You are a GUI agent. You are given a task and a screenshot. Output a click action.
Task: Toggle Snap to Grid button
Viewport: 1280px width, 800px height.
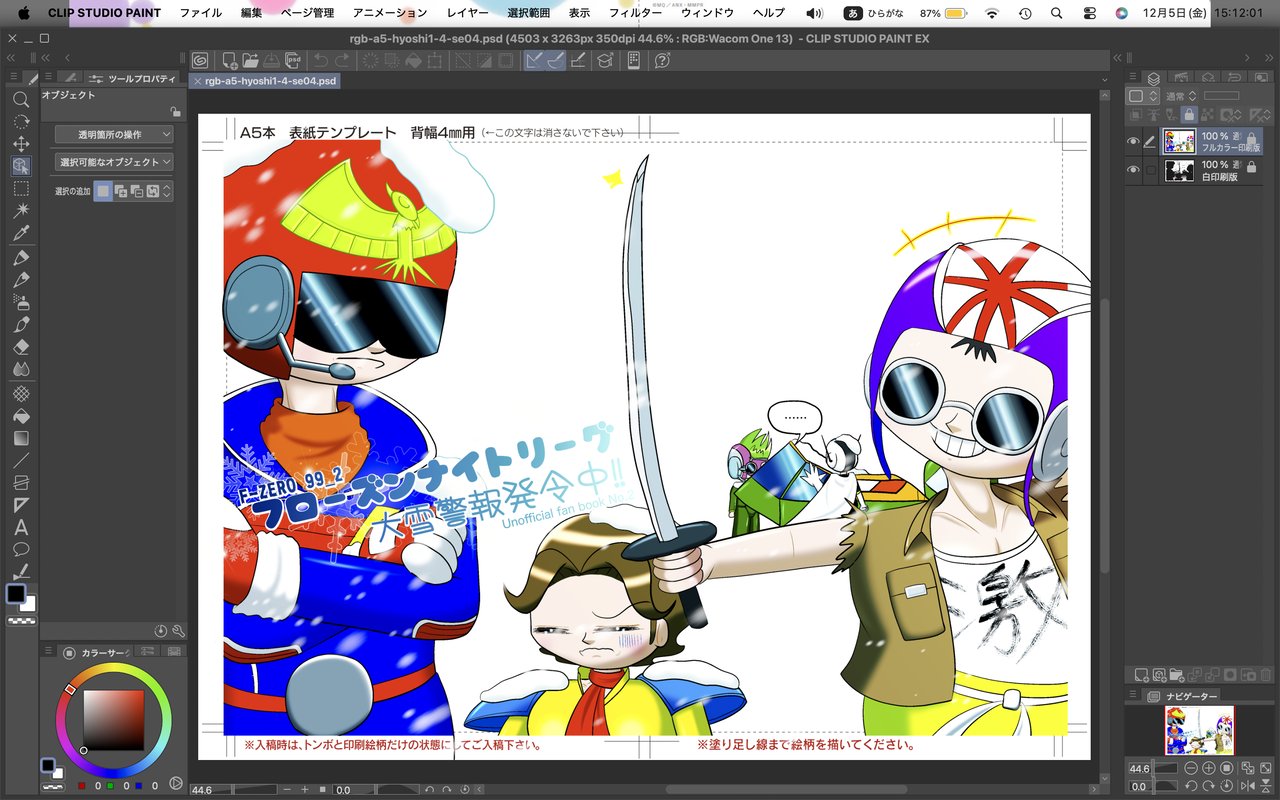(579, 61)
